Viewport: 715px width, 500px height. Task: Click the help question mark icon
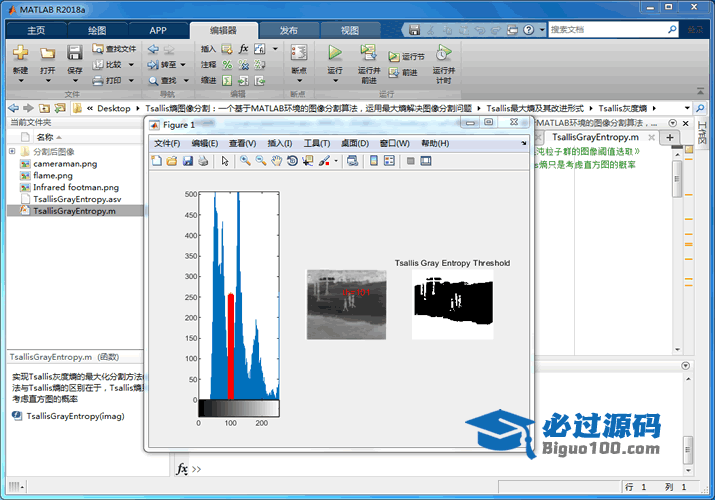tap(528, 30)
